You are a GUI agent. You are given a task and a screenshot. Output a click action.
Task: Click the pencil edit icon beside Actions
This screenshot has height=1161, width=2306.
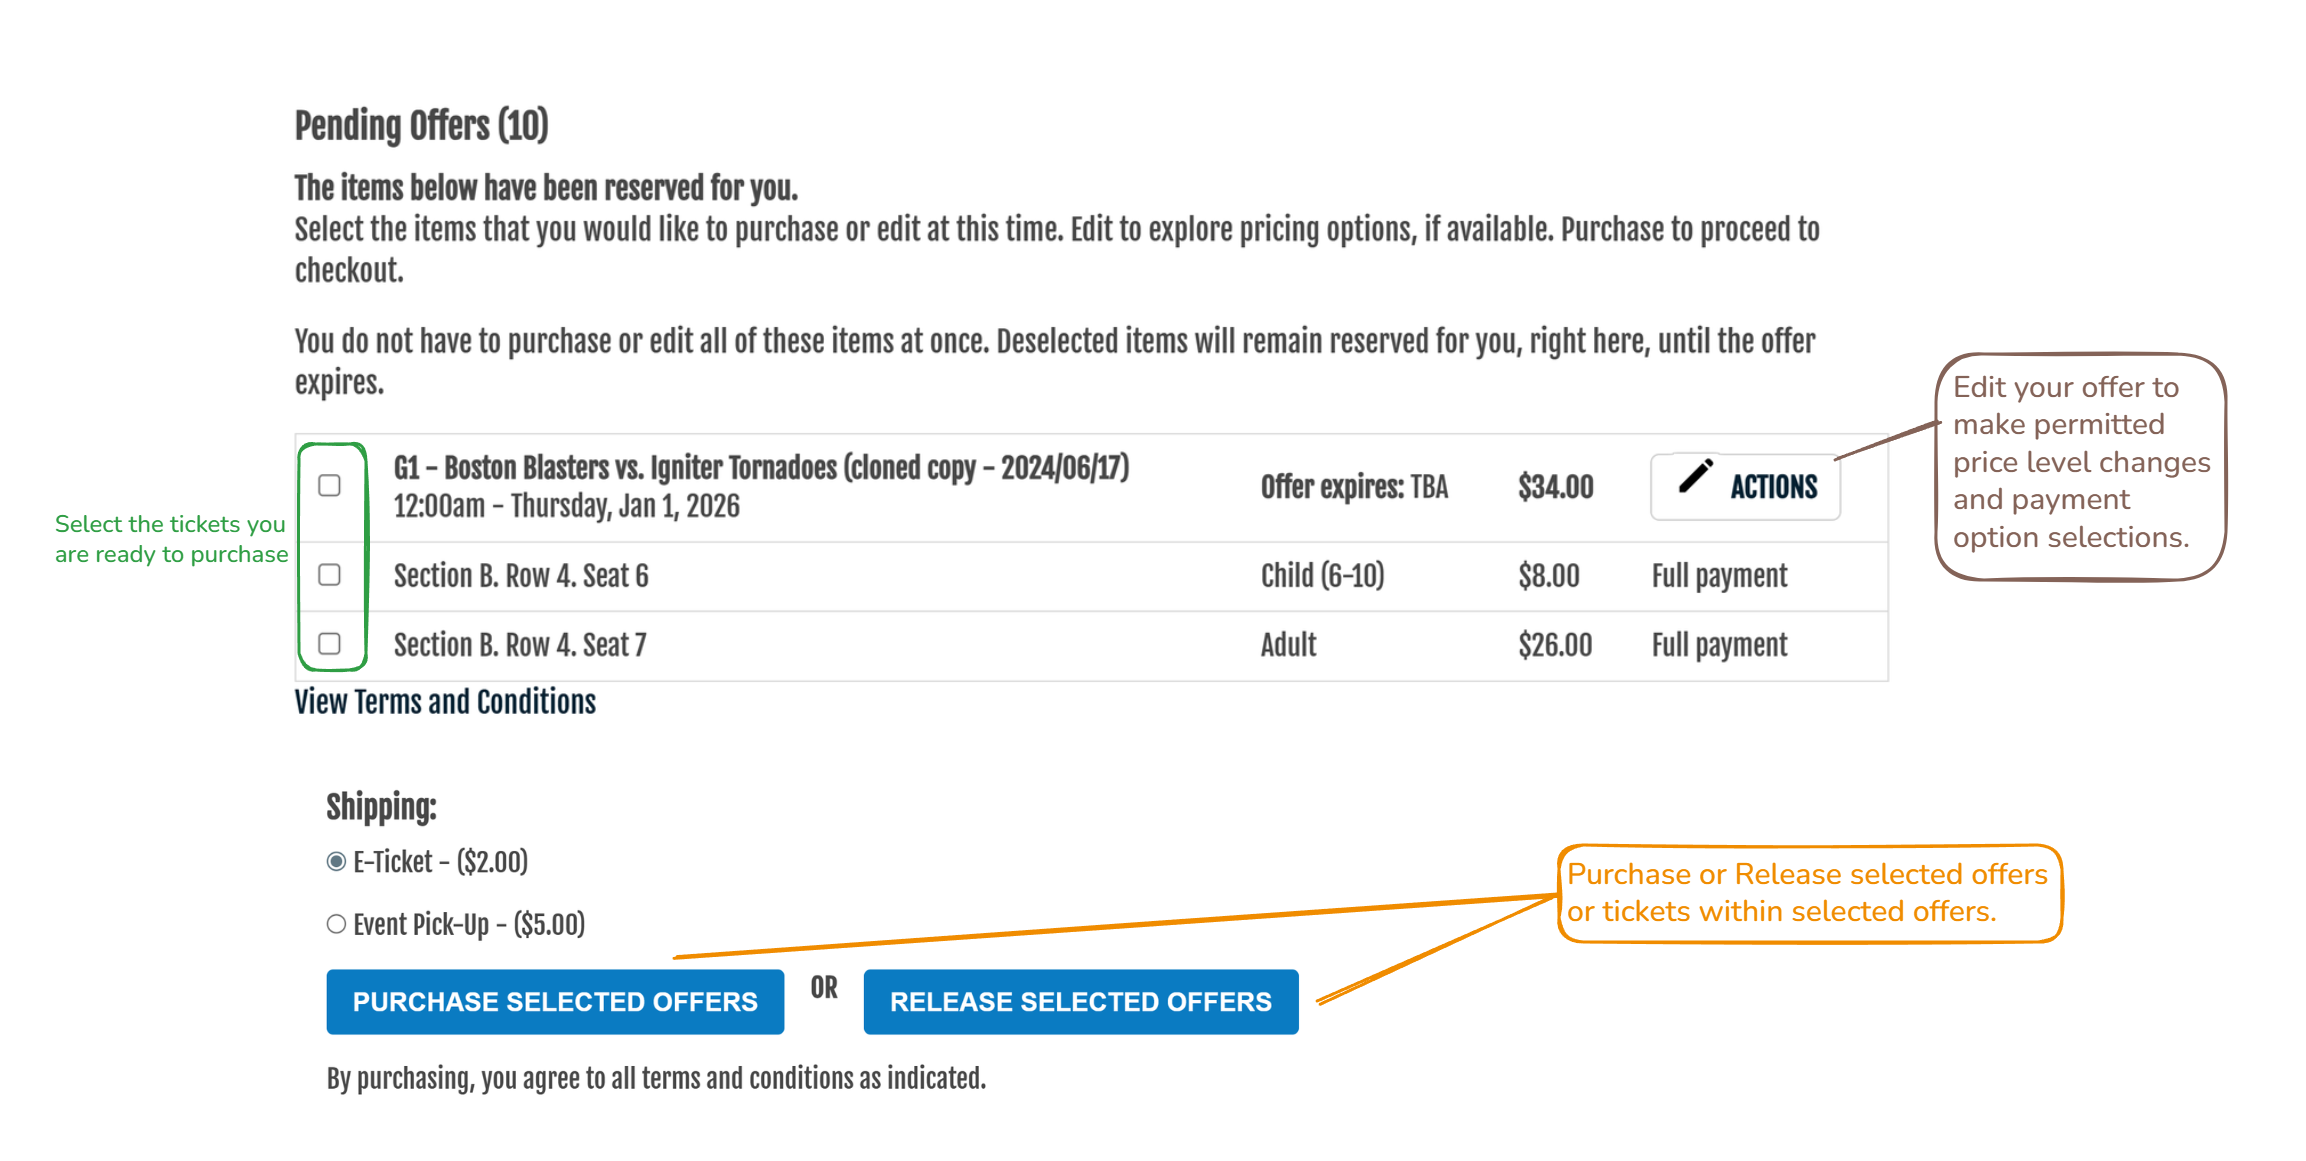point(1695,477)
